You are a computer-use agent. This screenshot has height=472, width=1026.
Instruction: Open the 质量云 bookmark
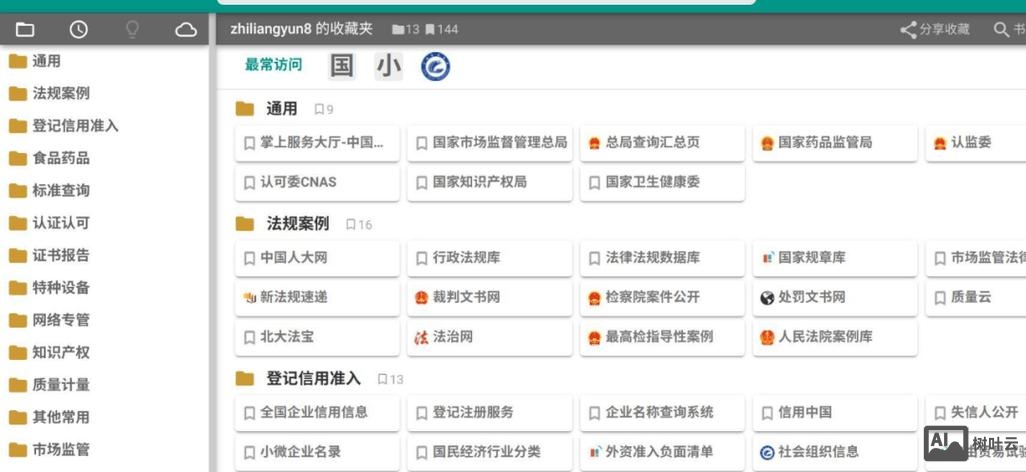pyautogui.click(x=976, y=298)
